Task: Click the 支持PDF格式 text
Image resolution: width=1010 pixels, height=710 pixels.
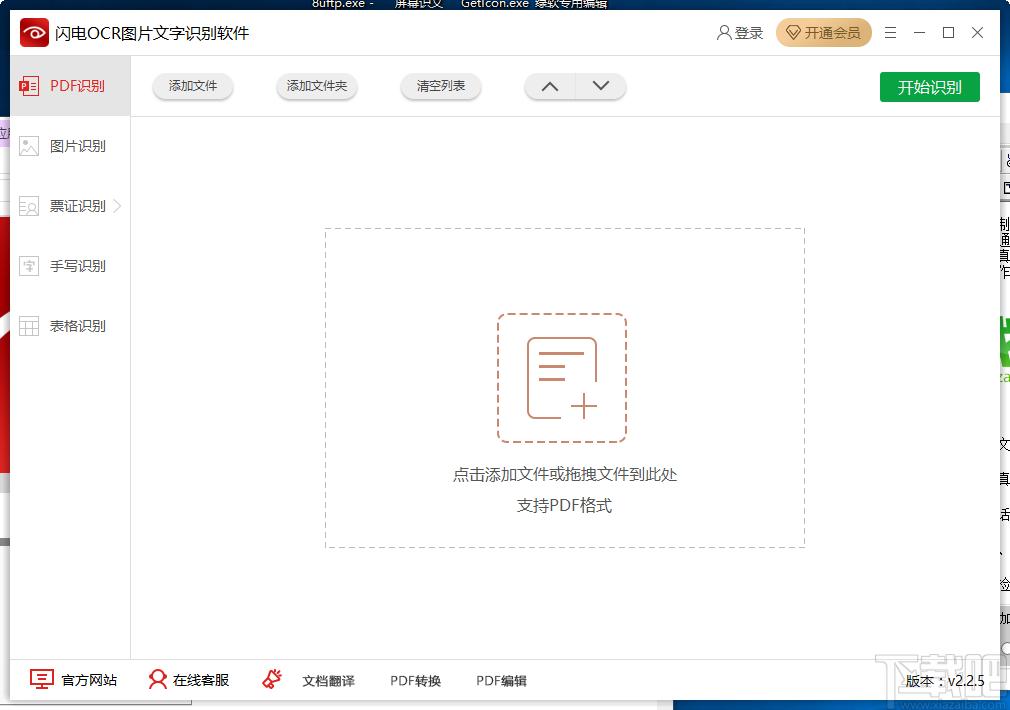Action: (564, 506)
